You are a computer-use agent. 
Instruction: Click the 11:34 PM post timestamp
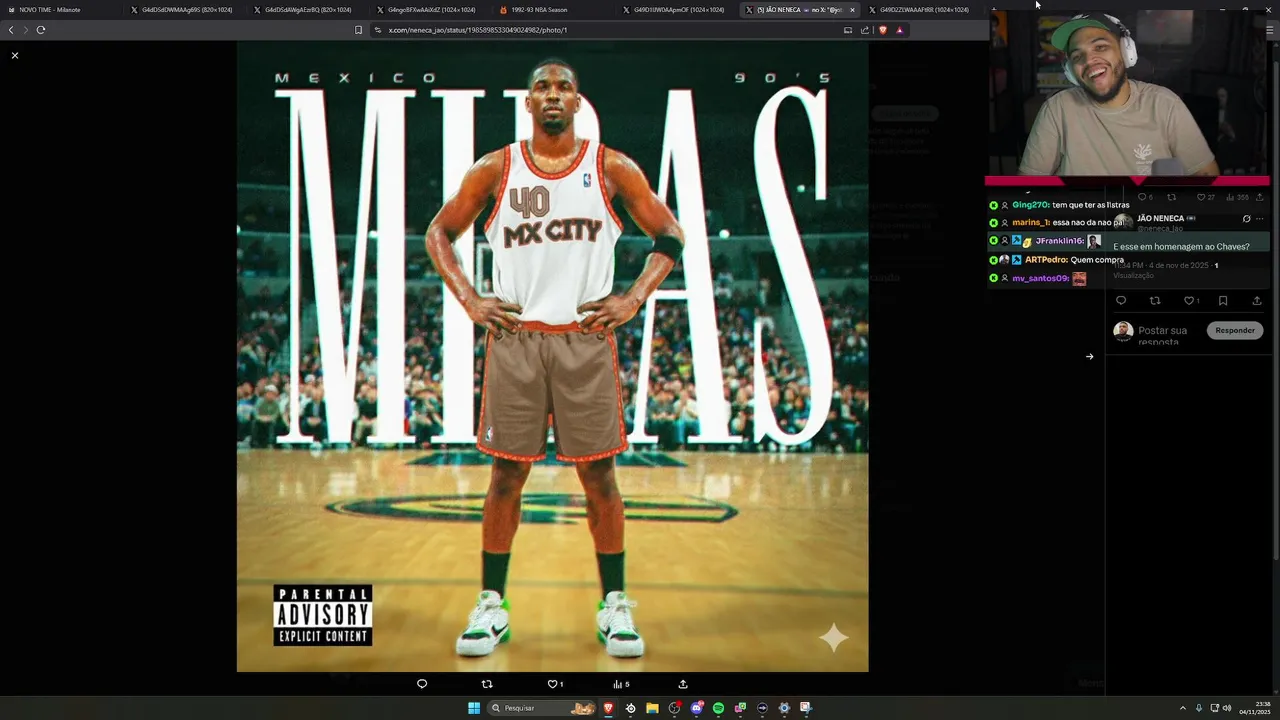(1161, 265)
